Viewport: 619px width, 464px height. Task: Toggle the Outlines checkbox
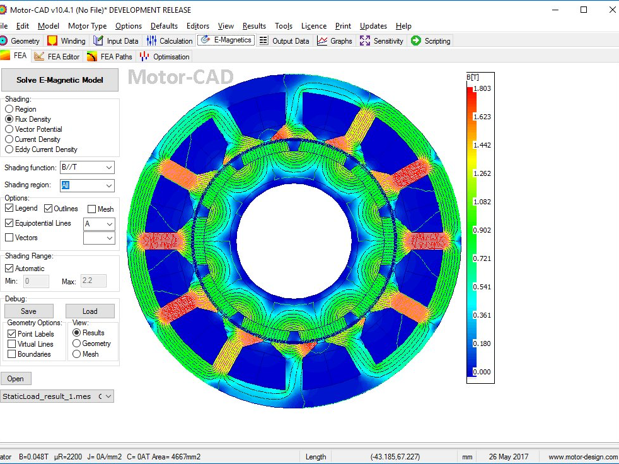[48, 208]
